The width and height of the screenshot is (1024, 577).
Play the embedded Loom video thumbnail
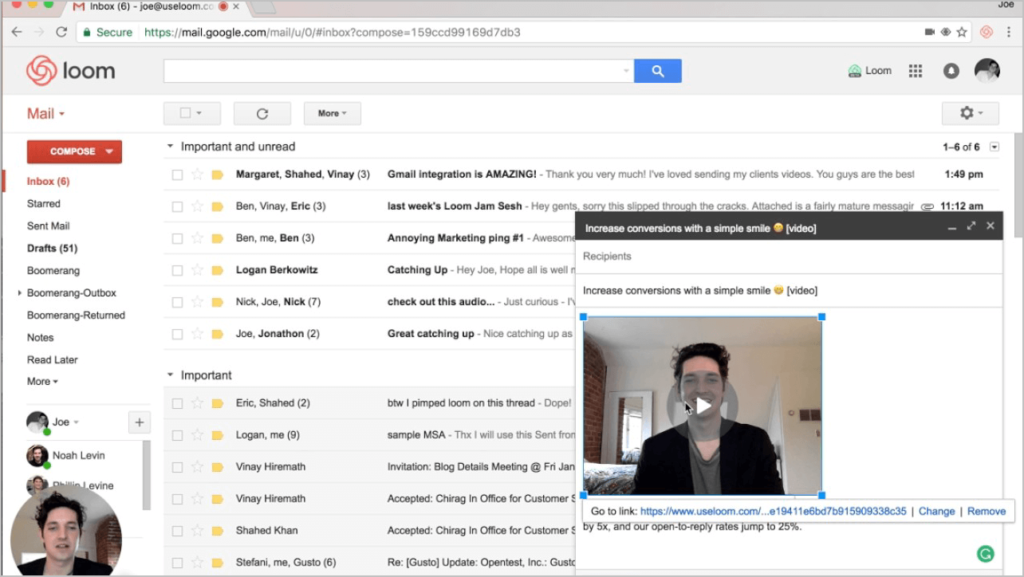703,406
